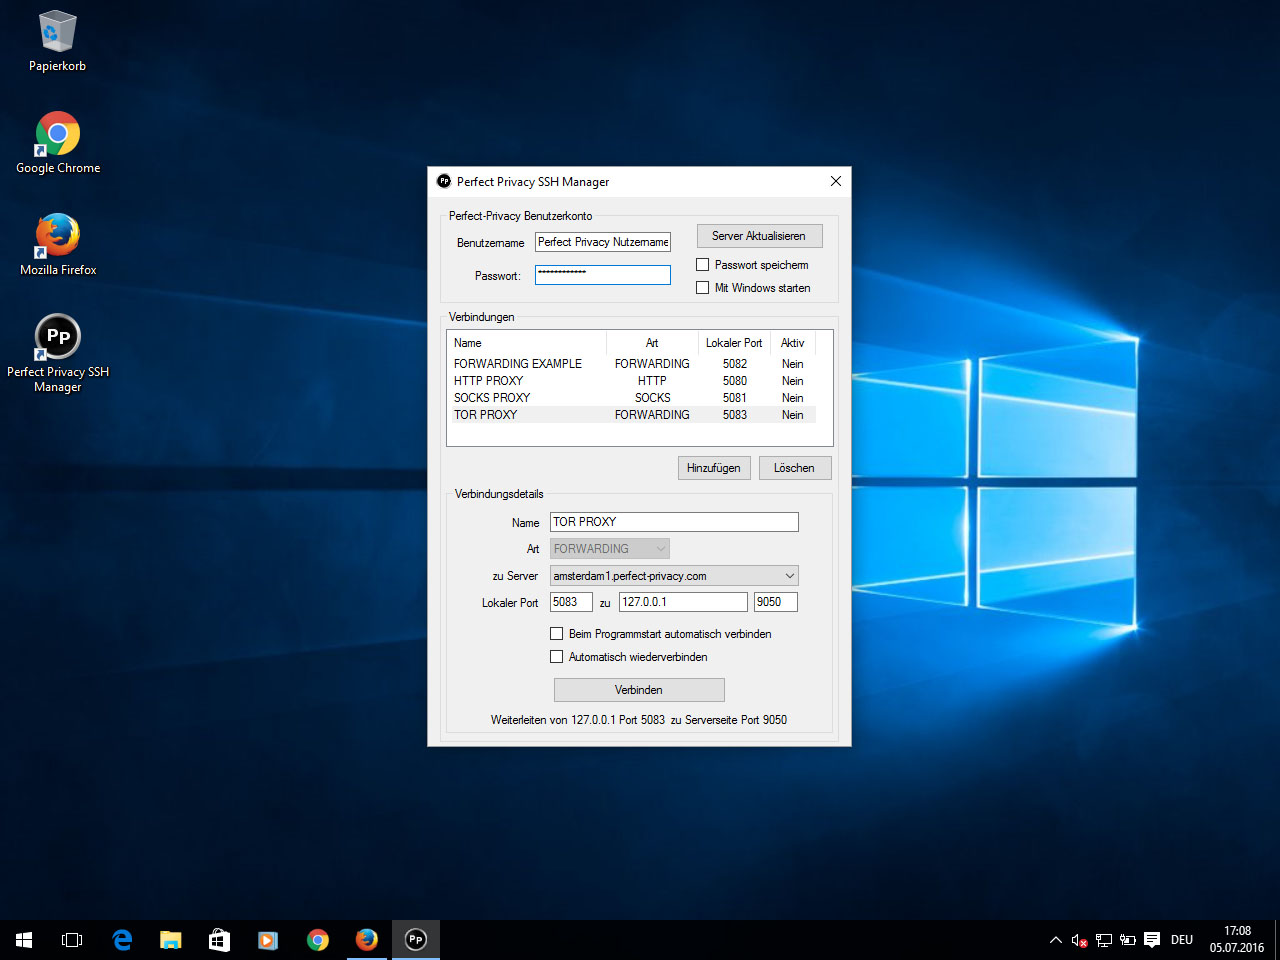
Task: Click the Lokaler Port field 5083
Action: (571, 602)
